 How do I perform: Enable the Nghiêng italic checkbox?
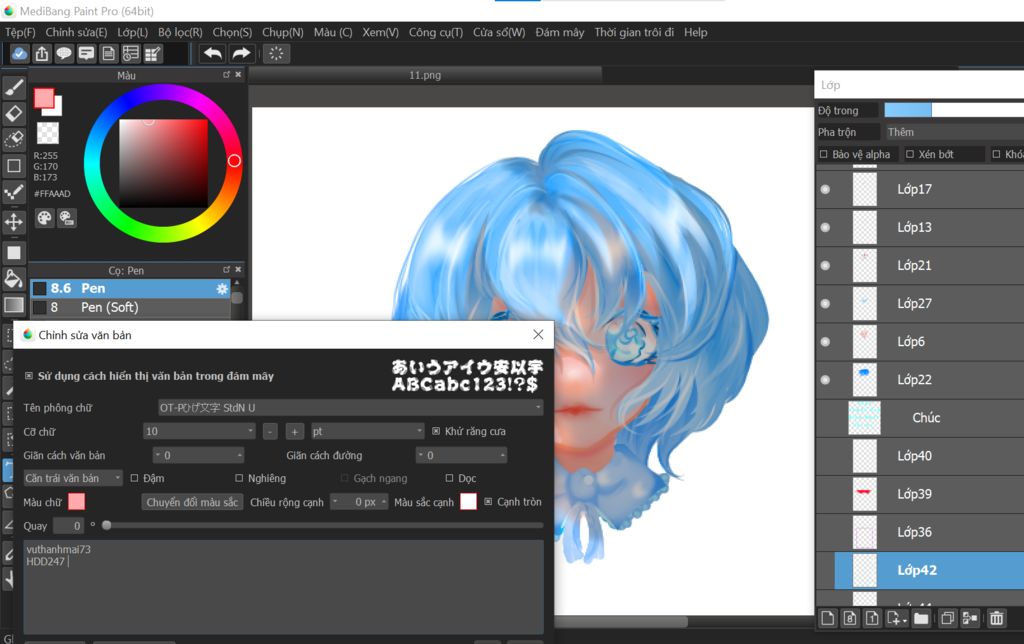pyautogui.click(x=239, y=478)
